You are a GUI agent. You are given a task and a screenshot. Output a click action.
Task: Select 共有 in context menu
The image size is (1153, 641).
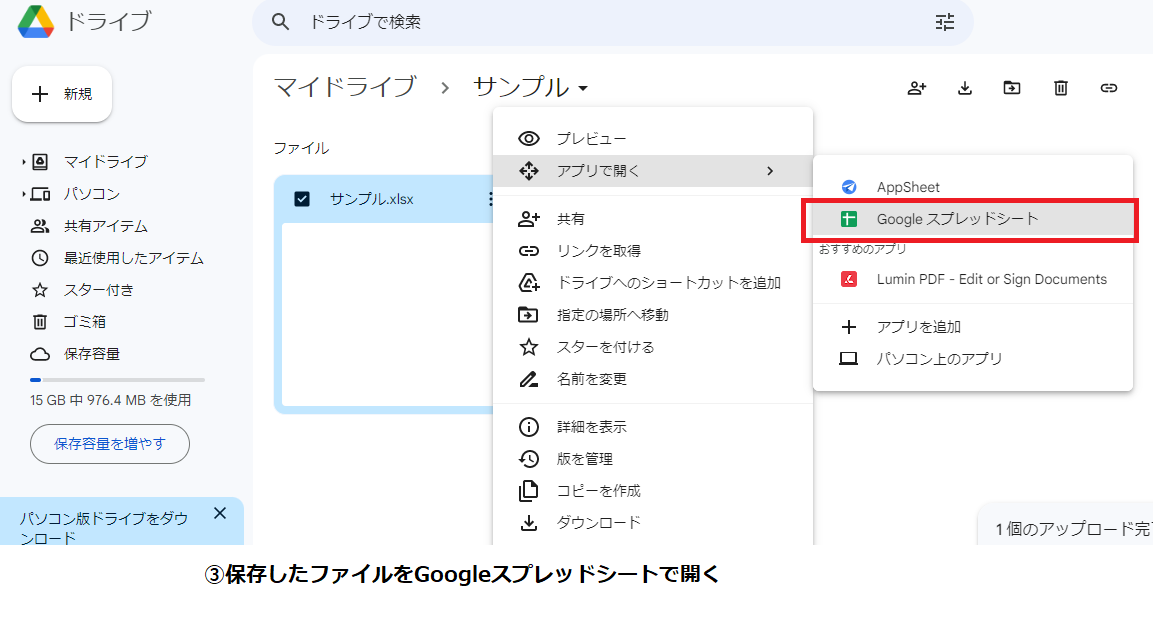[x=653, y=219]
